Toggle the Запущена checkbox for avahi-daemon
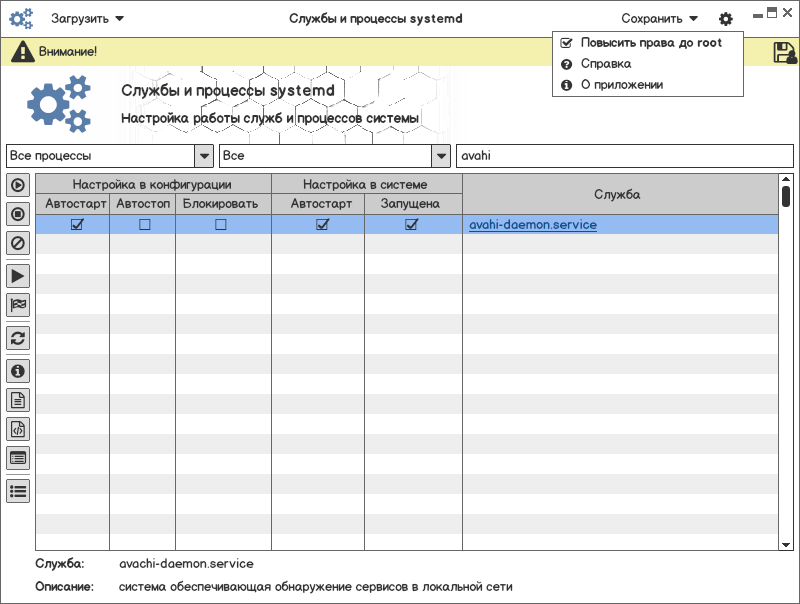Viewport: 800px width, 604px height. pyautogui.click(x=411, y=225)
